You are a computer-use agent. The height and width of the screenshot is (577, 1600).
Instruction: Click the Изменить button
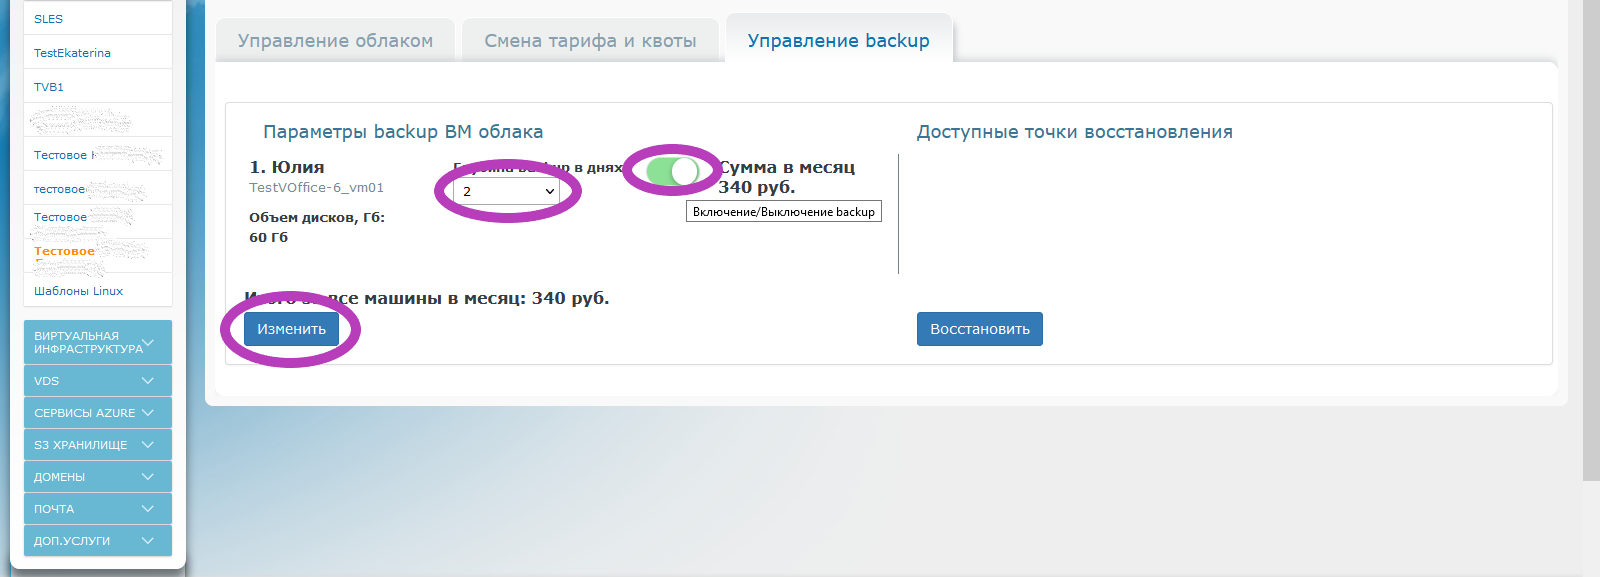[291, 329]
